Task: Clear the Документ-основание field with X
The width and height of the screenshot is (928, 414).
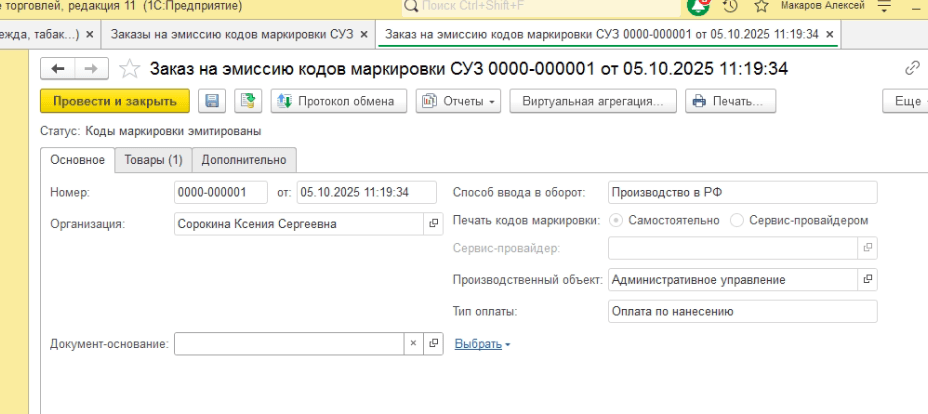Action: pyautogui.click(x=414, y=344)
